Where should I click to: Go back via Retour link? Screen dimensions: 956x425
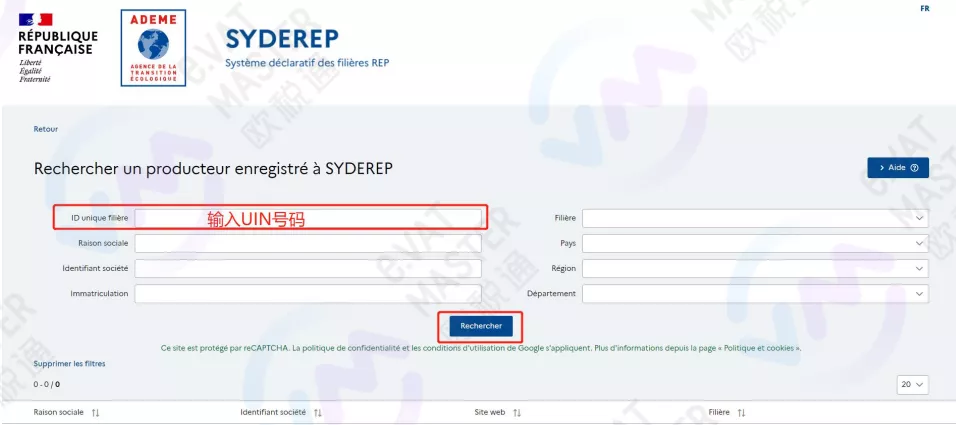(x=46, y=129)
